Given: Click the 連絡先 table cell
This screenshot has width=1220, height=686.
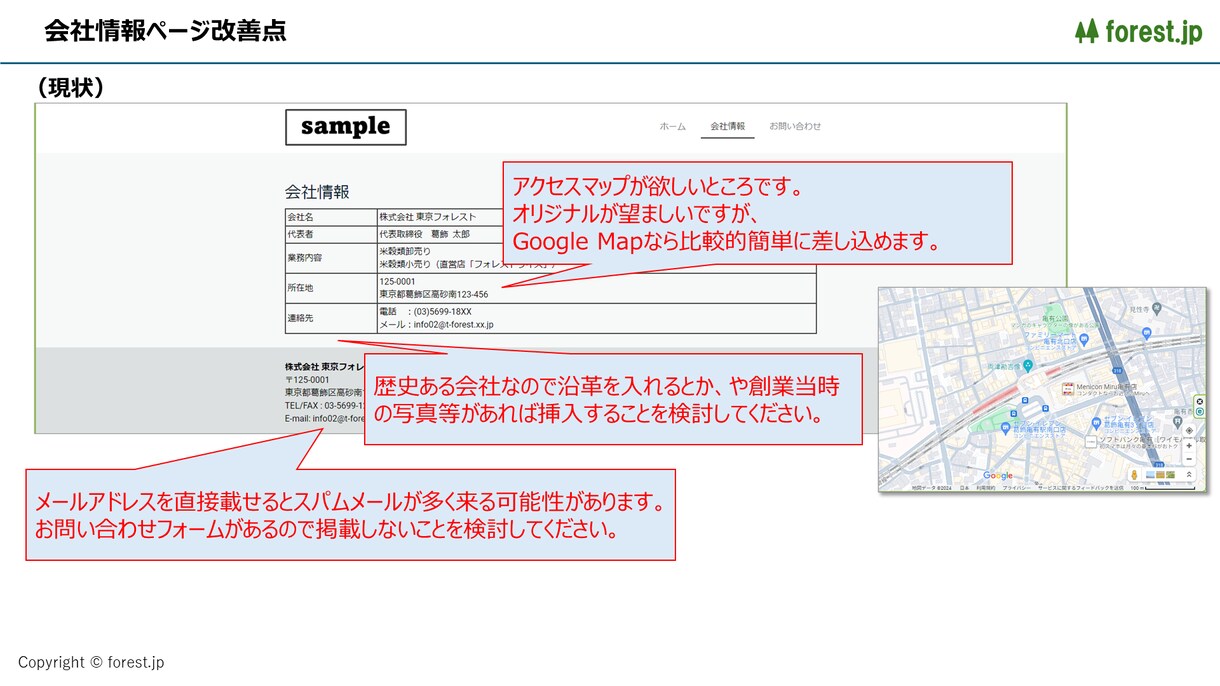Looking at the screenshot, I should coord(331,318).
